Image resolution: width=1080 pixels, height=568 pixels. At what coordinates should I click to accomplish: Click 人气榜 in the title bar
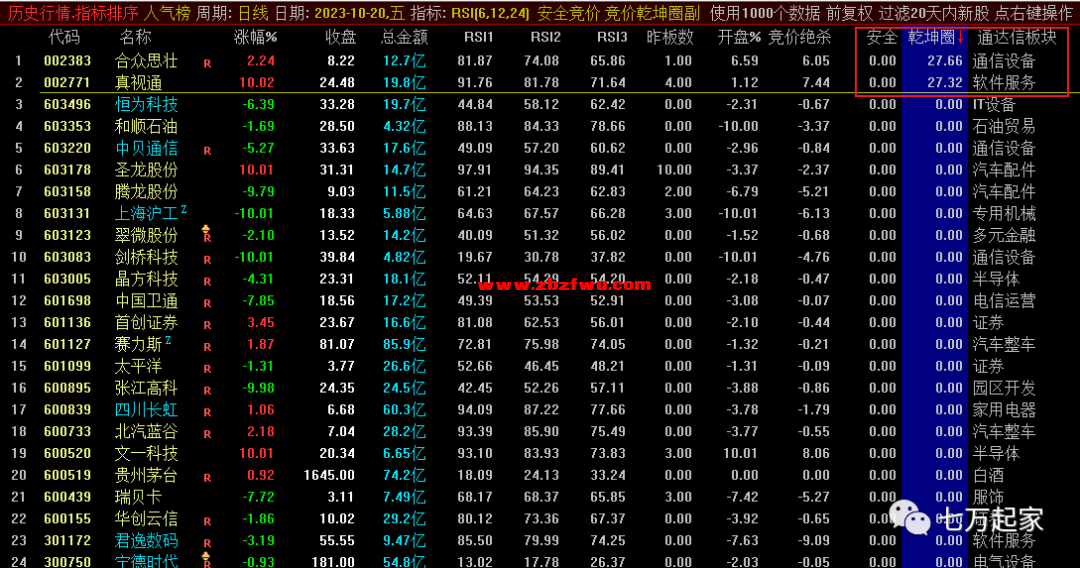167,13
